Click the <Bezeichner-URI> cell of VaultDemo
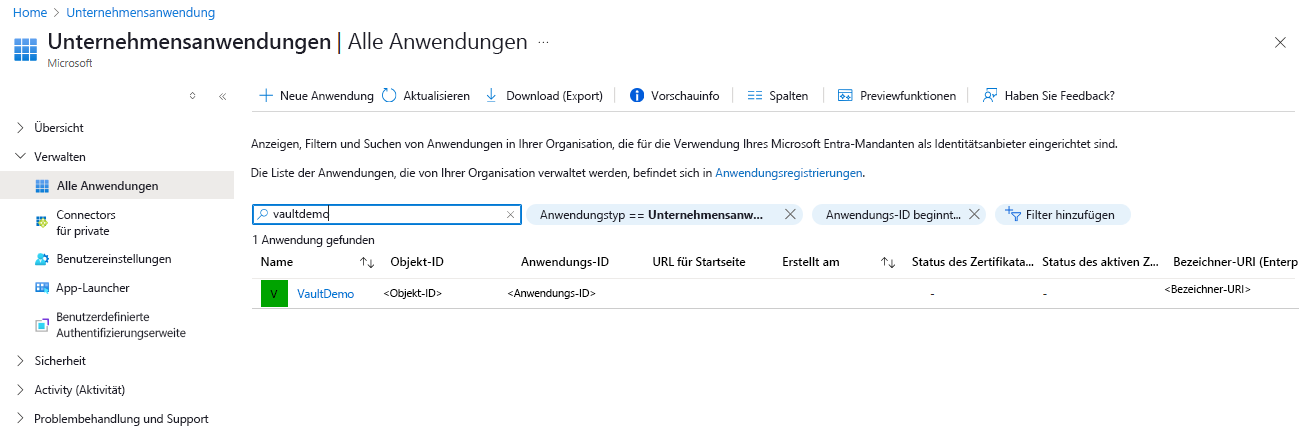 [1208, 289]
